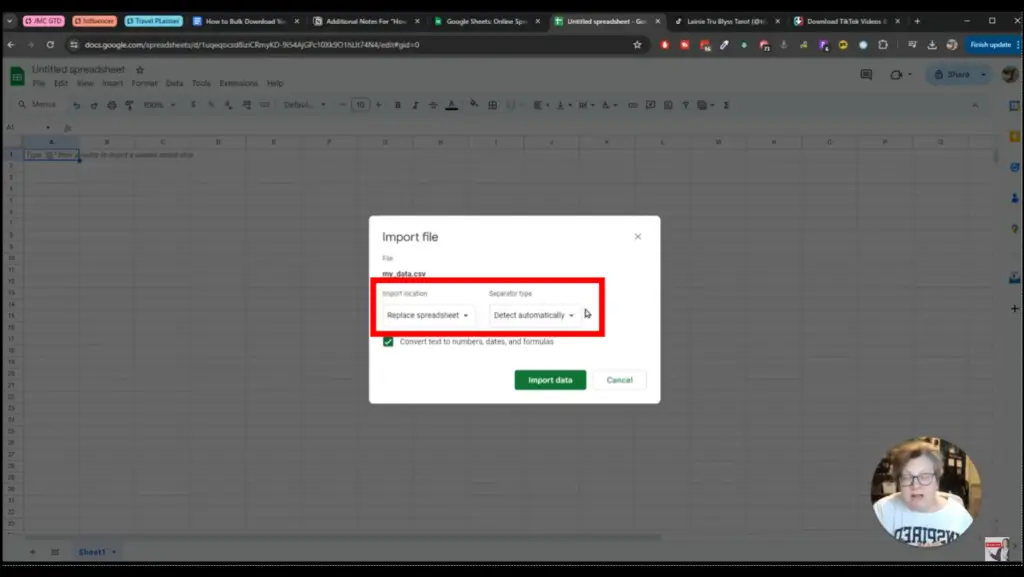Collapse the toolbar with the chevron
Screen dimensions: 1024x577
(x=974, y=105)
